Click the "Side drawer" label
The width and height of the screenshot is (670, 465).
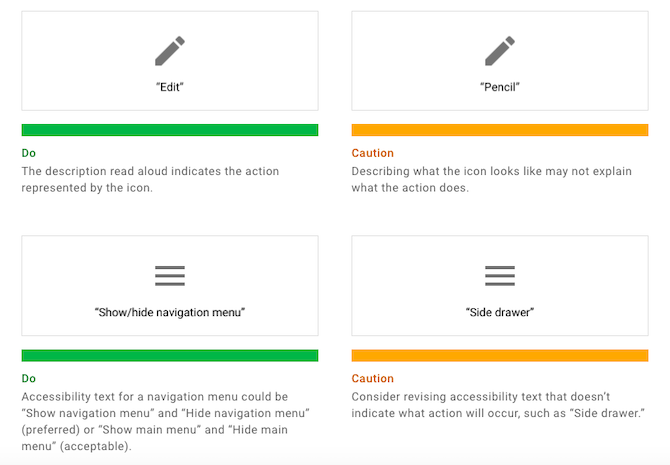click(x=500, y=312)
